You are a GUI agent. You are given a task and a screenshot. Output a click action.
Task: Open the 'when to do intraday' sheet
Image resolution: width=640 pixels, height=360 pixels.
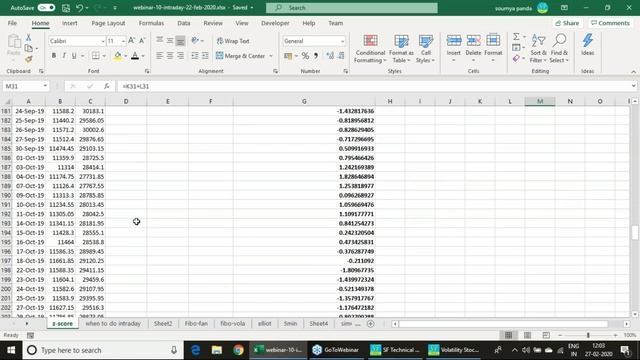(x=113, y=324)
